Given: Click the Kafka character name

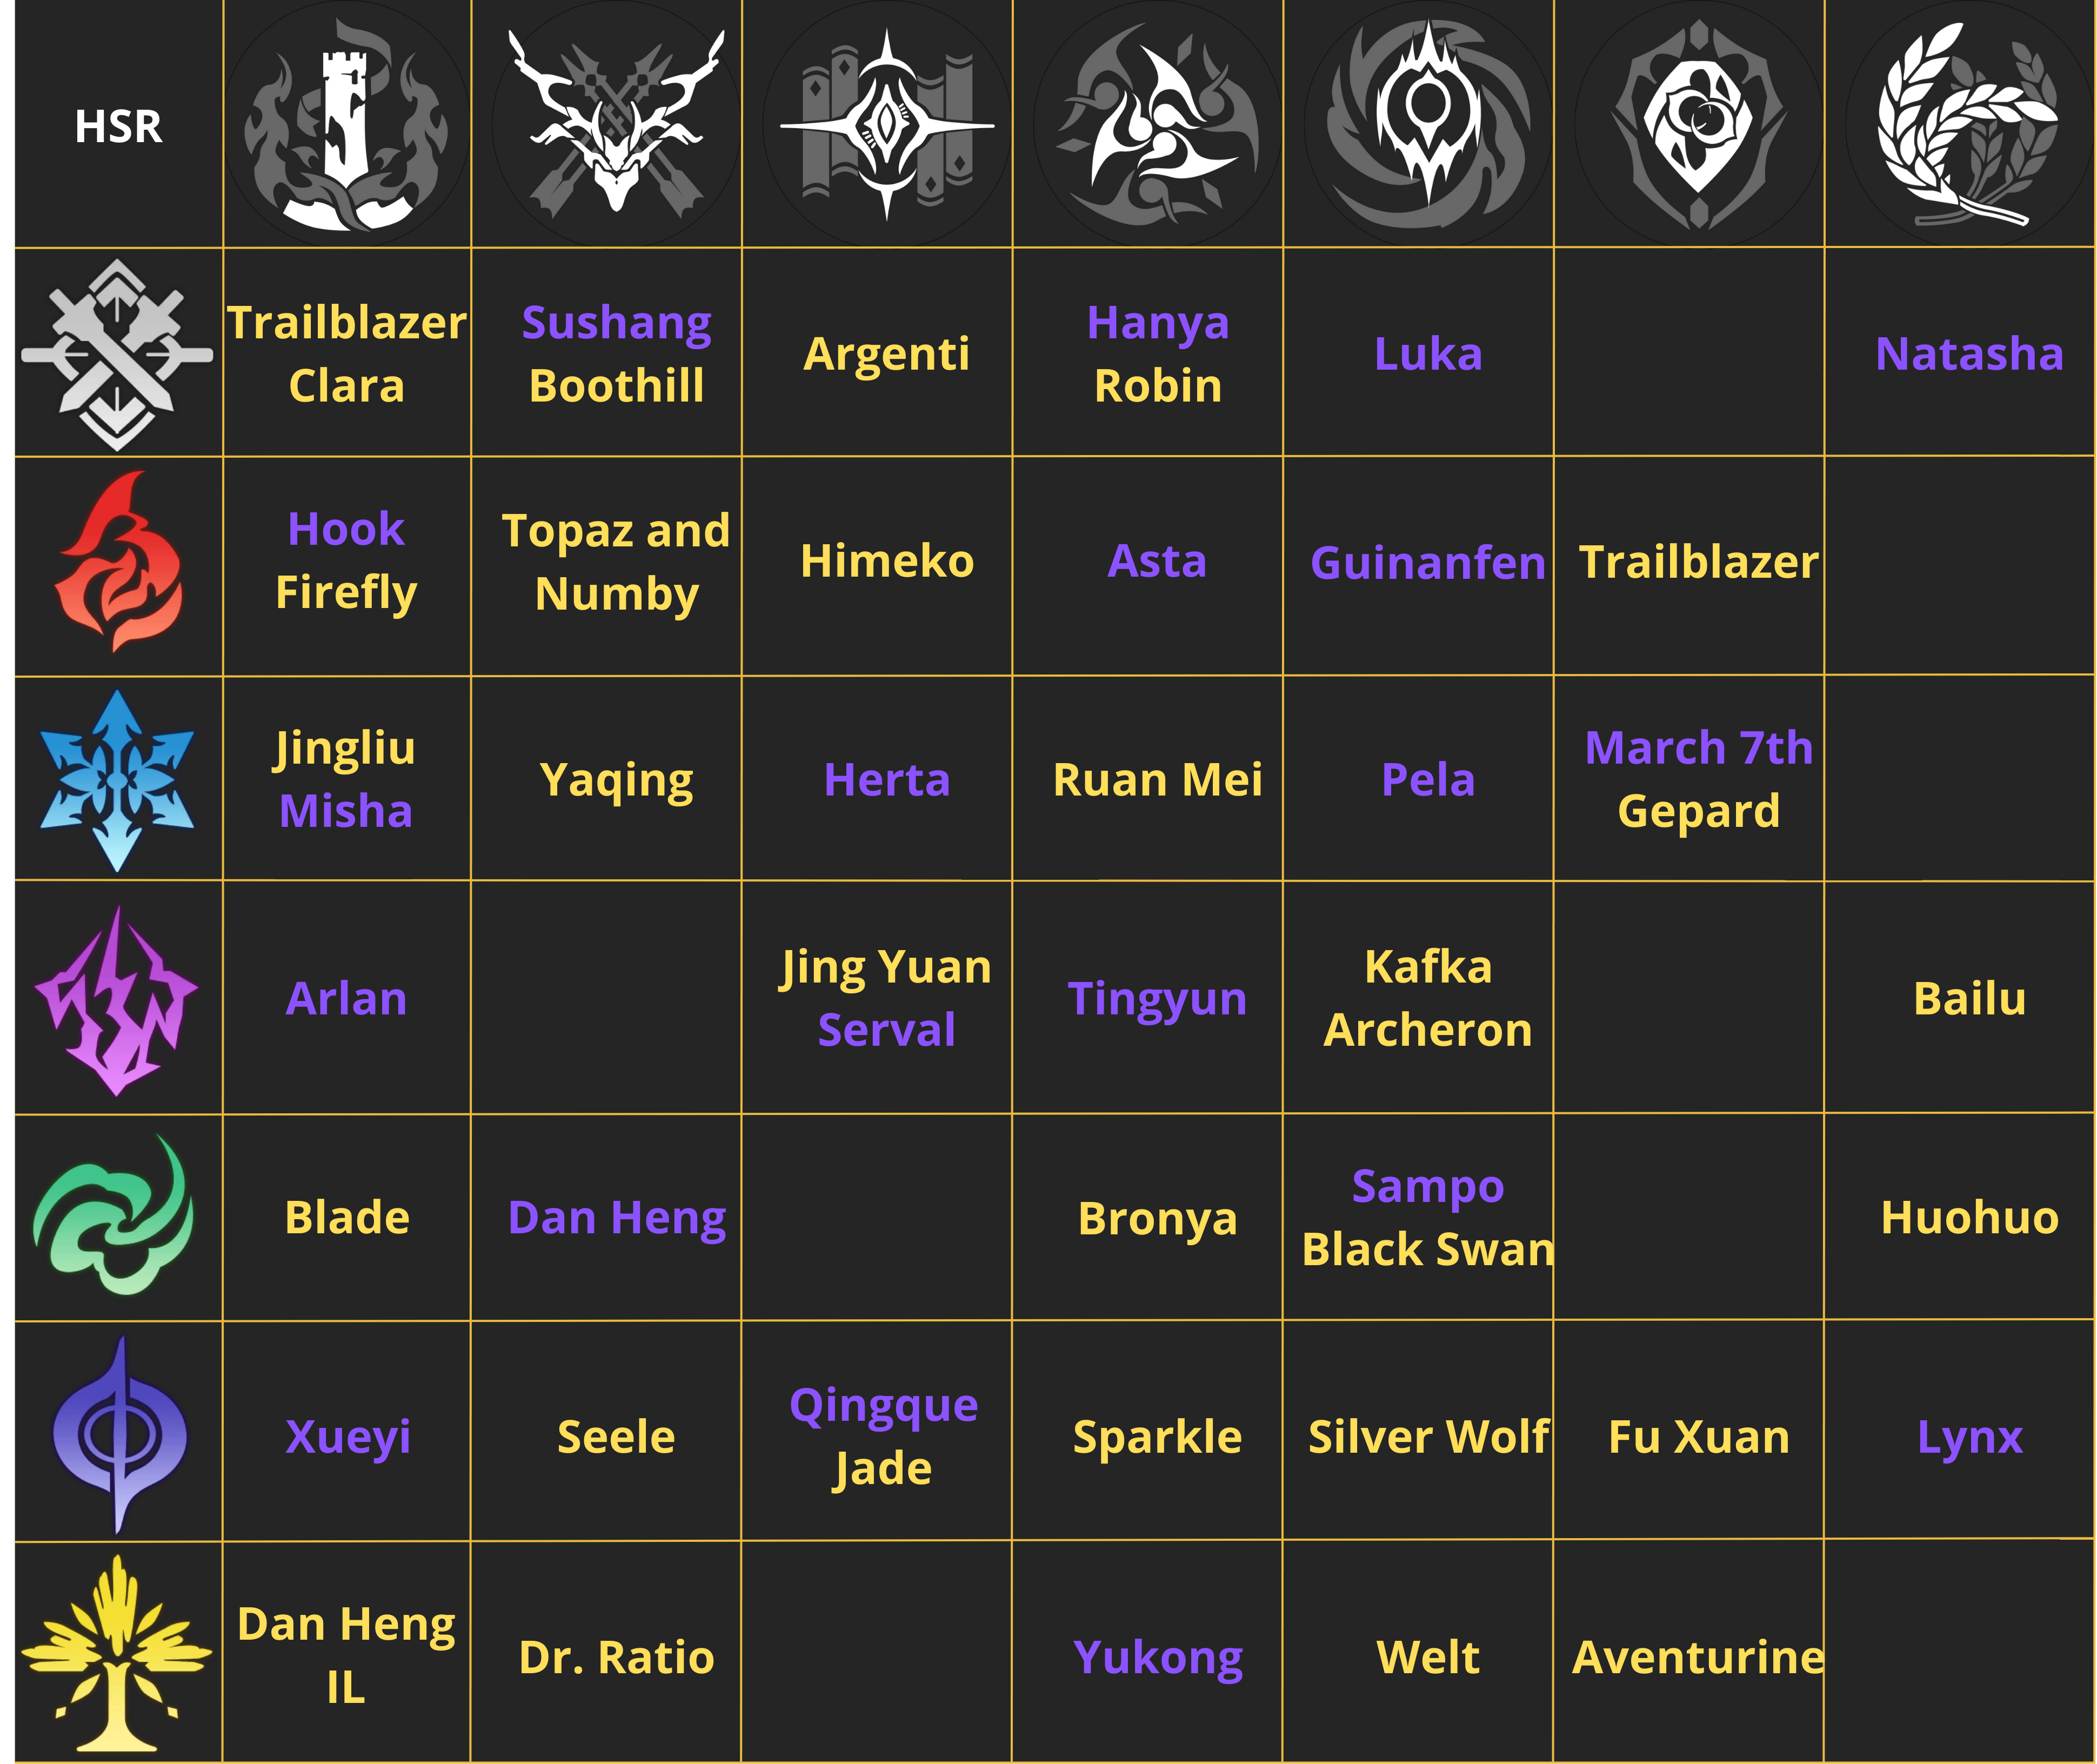Looking at the screenshot, I should tap(1428, 968).
